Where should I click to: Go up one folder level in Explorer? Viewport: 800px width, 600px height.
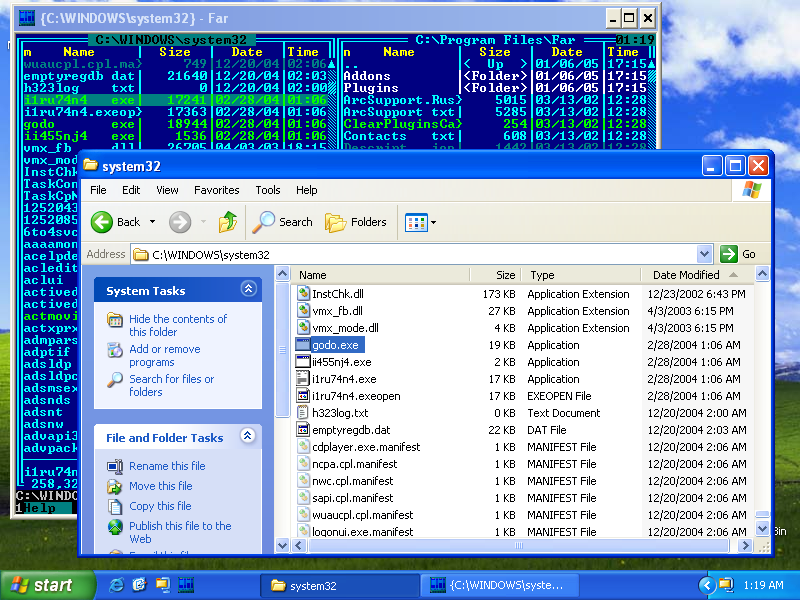coord(228,222)
